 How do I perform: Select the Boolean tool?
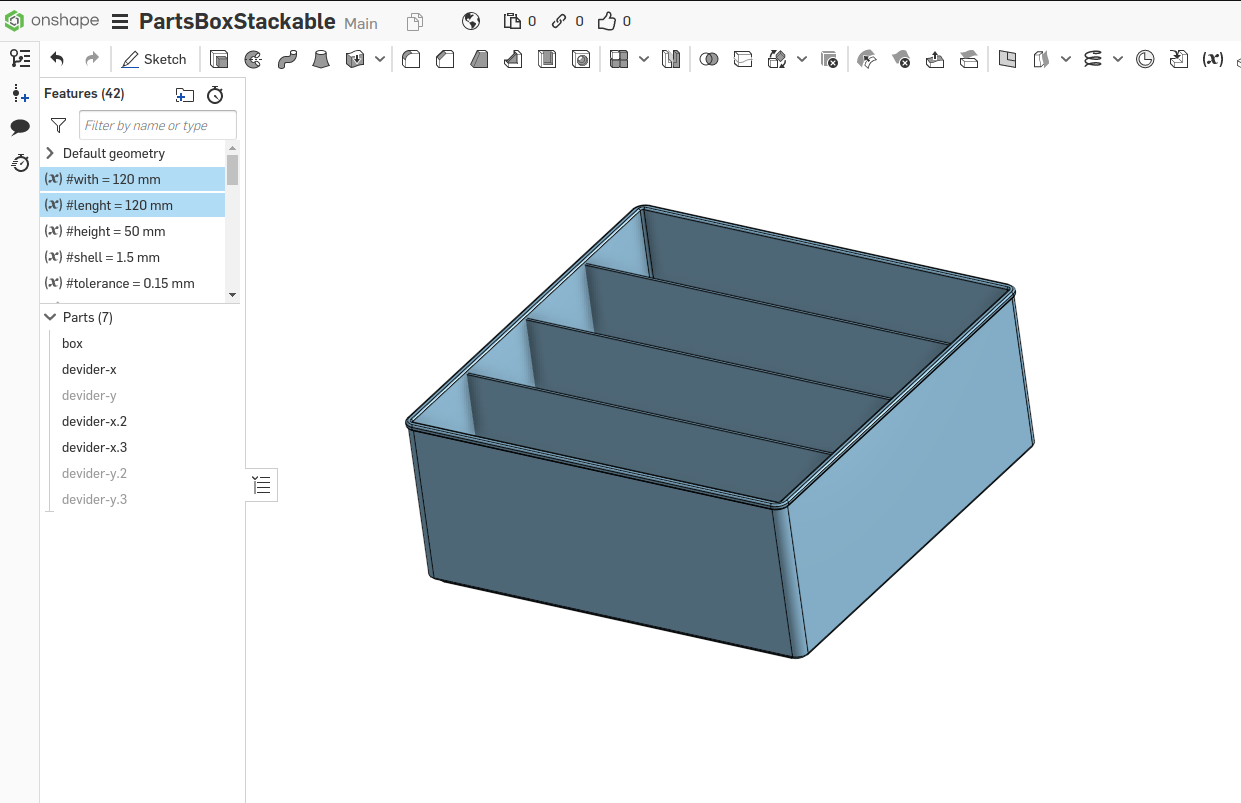(709, 59)
